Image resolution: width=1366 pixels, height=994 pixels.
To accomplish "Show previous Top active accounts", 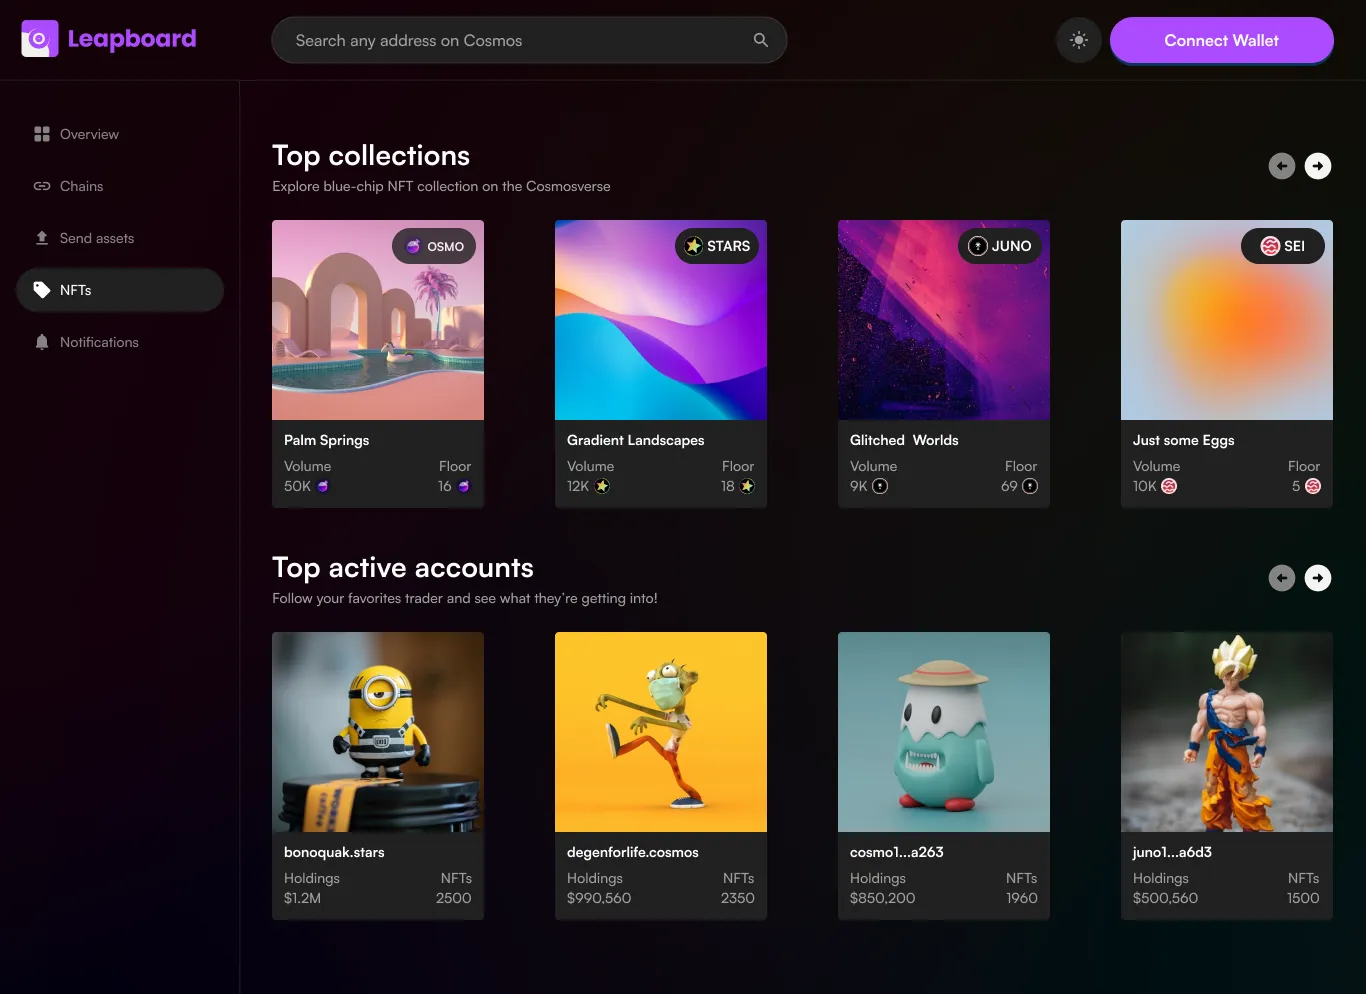I will point(1282,578).
